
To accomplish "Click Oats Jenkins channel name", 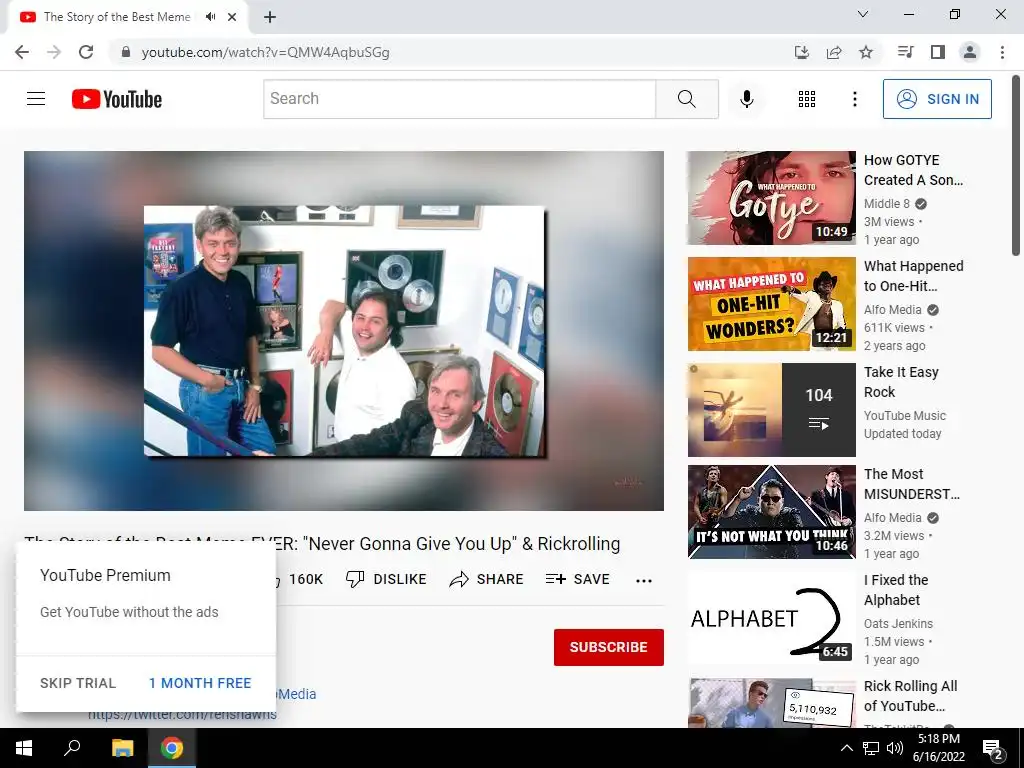I will pos(898,624).
